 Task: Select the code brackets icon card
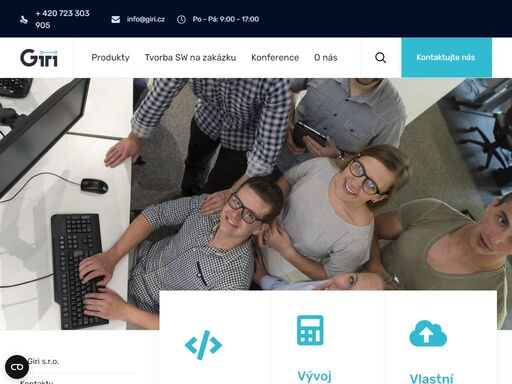(203, 345)
